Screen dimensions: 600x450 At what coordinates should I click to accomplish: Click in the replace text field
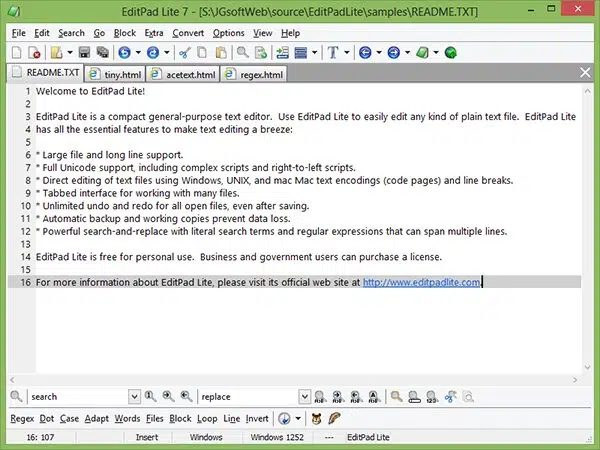[249, 397]
